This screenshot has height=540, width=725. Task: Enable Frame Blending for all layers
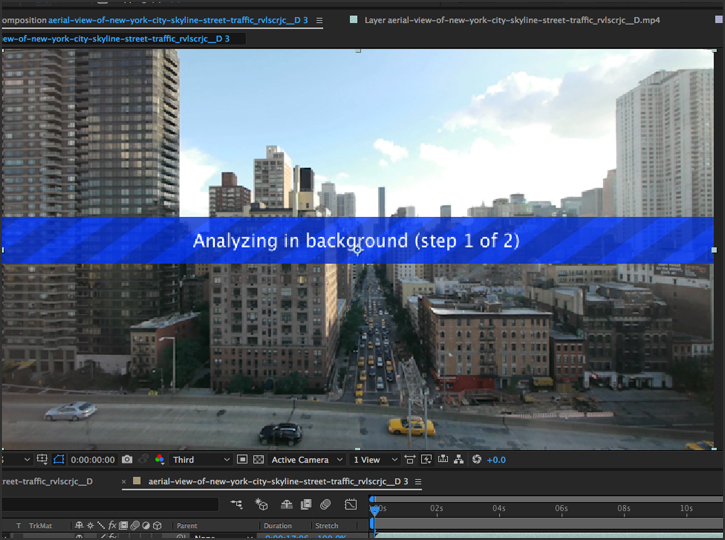coord(306,504)
